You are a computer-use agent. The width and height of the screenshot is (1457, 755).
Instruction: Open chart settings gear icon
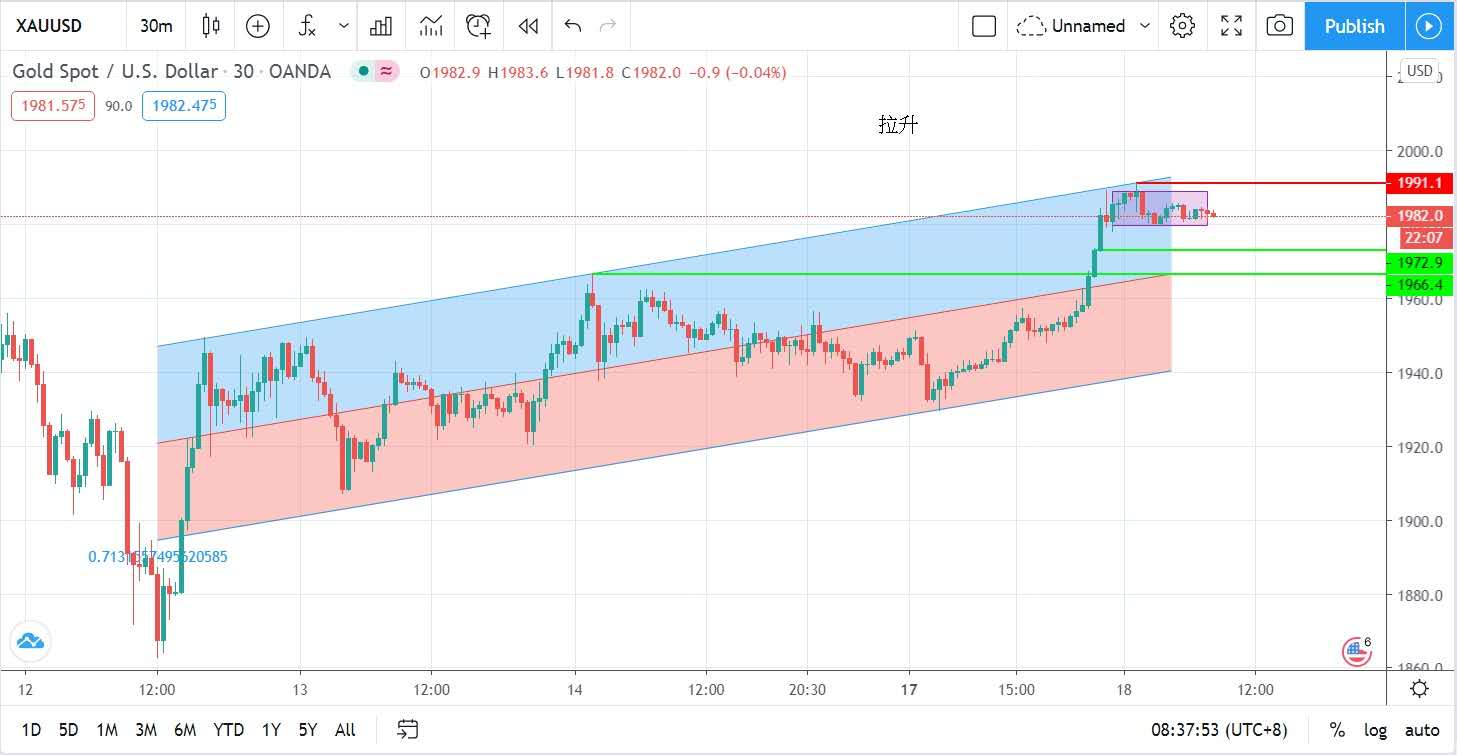click(x=1182, y=26)
